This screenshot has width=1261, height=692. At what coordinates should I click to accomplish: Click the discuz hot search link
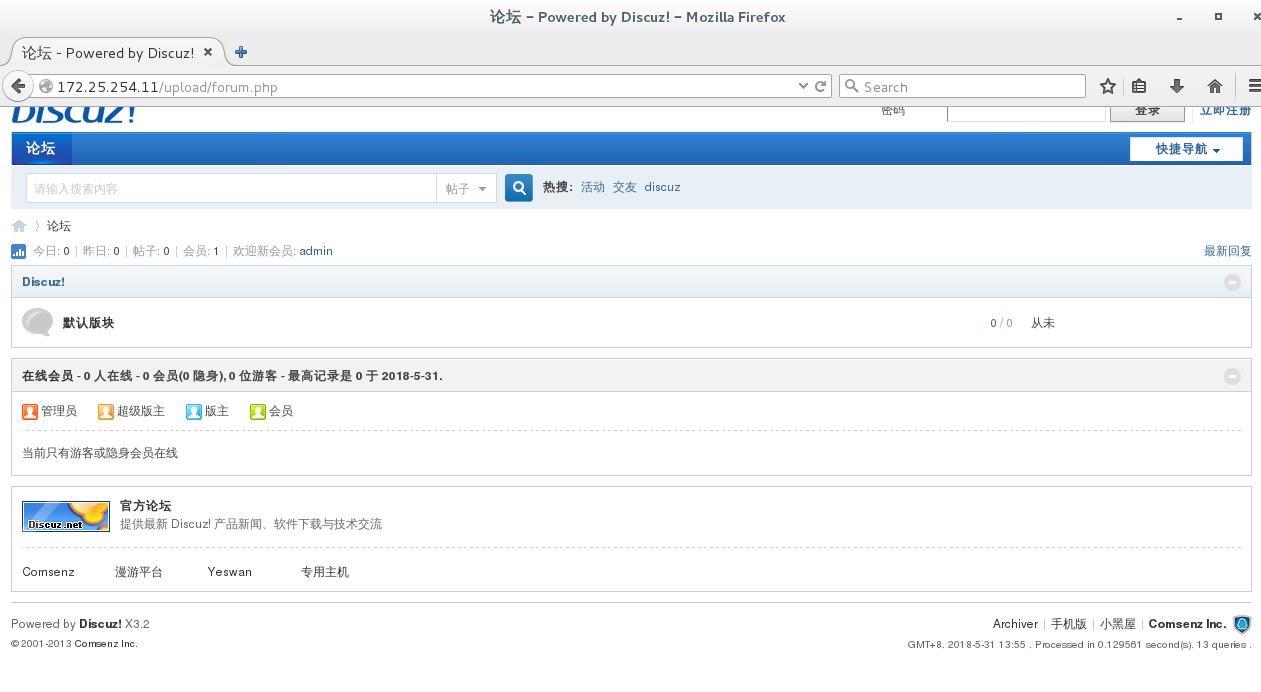tap(662, 187)
